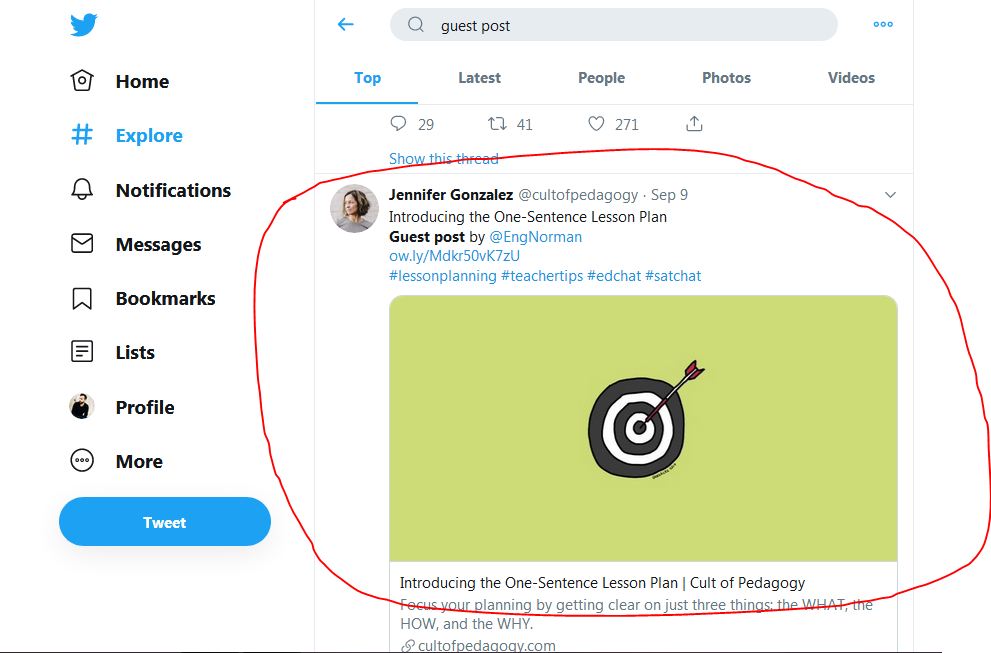Open the Show this thread link
Viewport: 991px width, 653px height.
(x=443, y=159)
